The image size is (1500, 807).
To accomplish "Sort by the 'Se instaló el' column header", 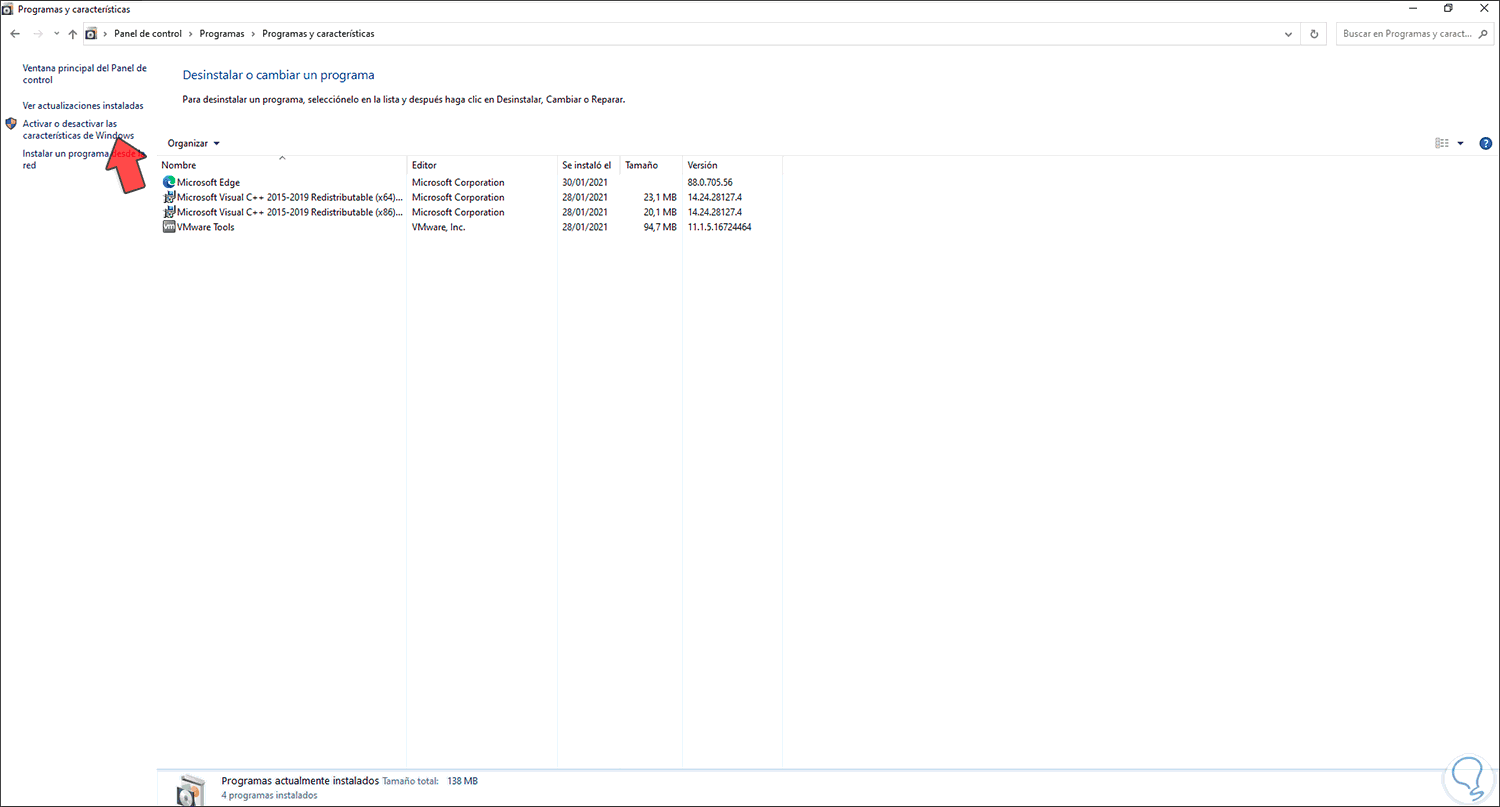I will click(x=588, y=165).
